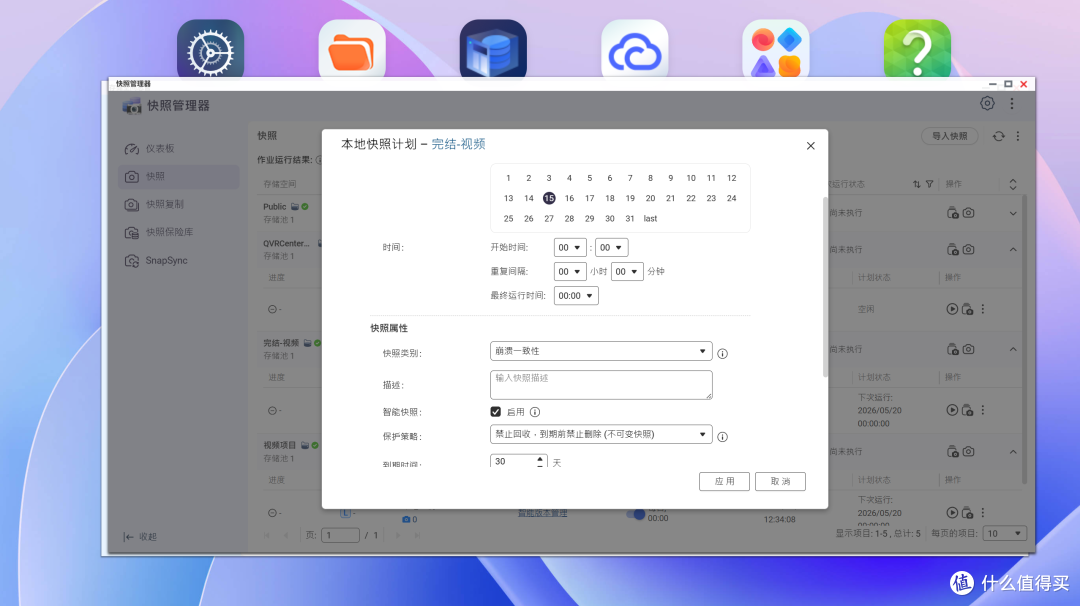Viewport: 1080px width, 606px height.
Task: Open the 最终运行时间 dropdown
Action: (x=576, y=295)
